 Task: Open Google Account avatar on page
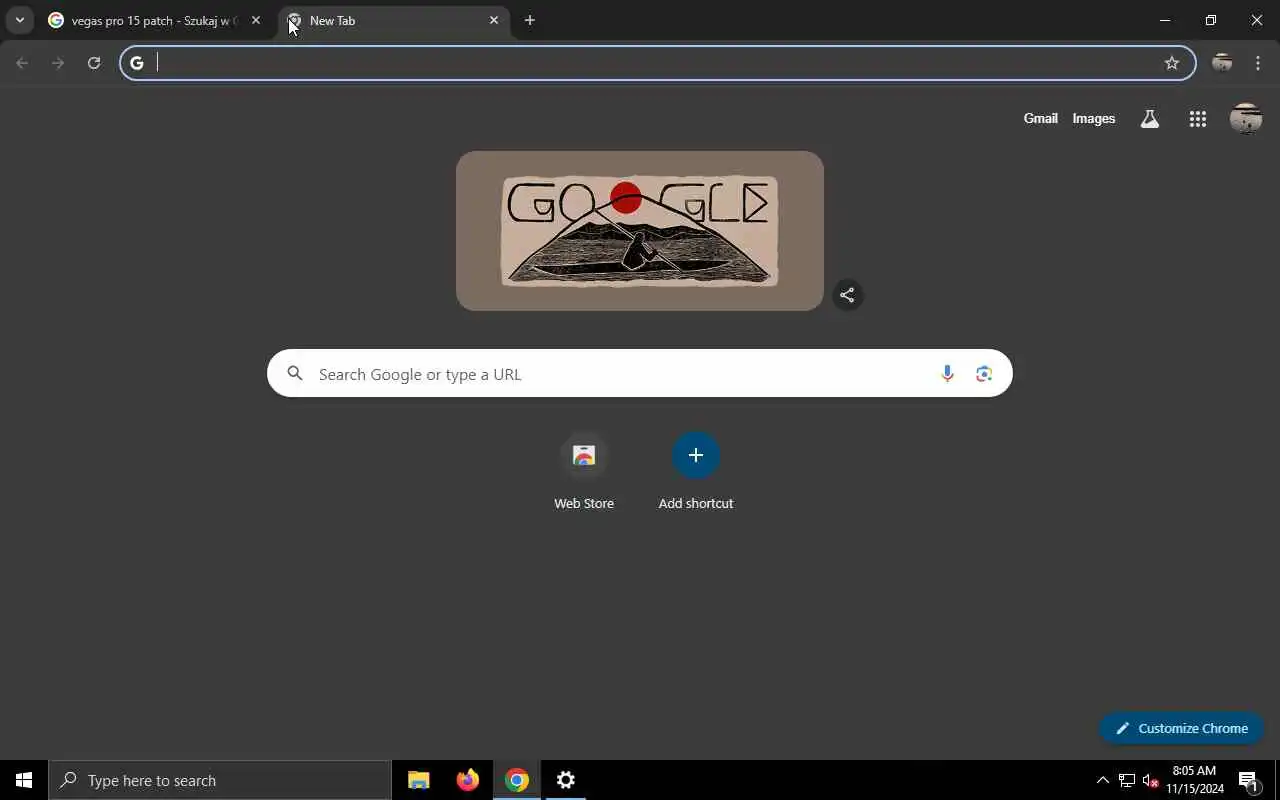[x=1245, y=119]
